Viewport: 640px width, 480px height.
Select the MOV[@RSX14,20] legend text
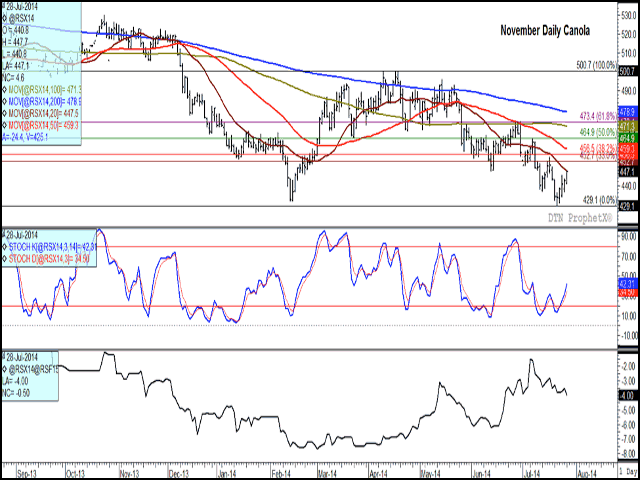coord(42,112)
